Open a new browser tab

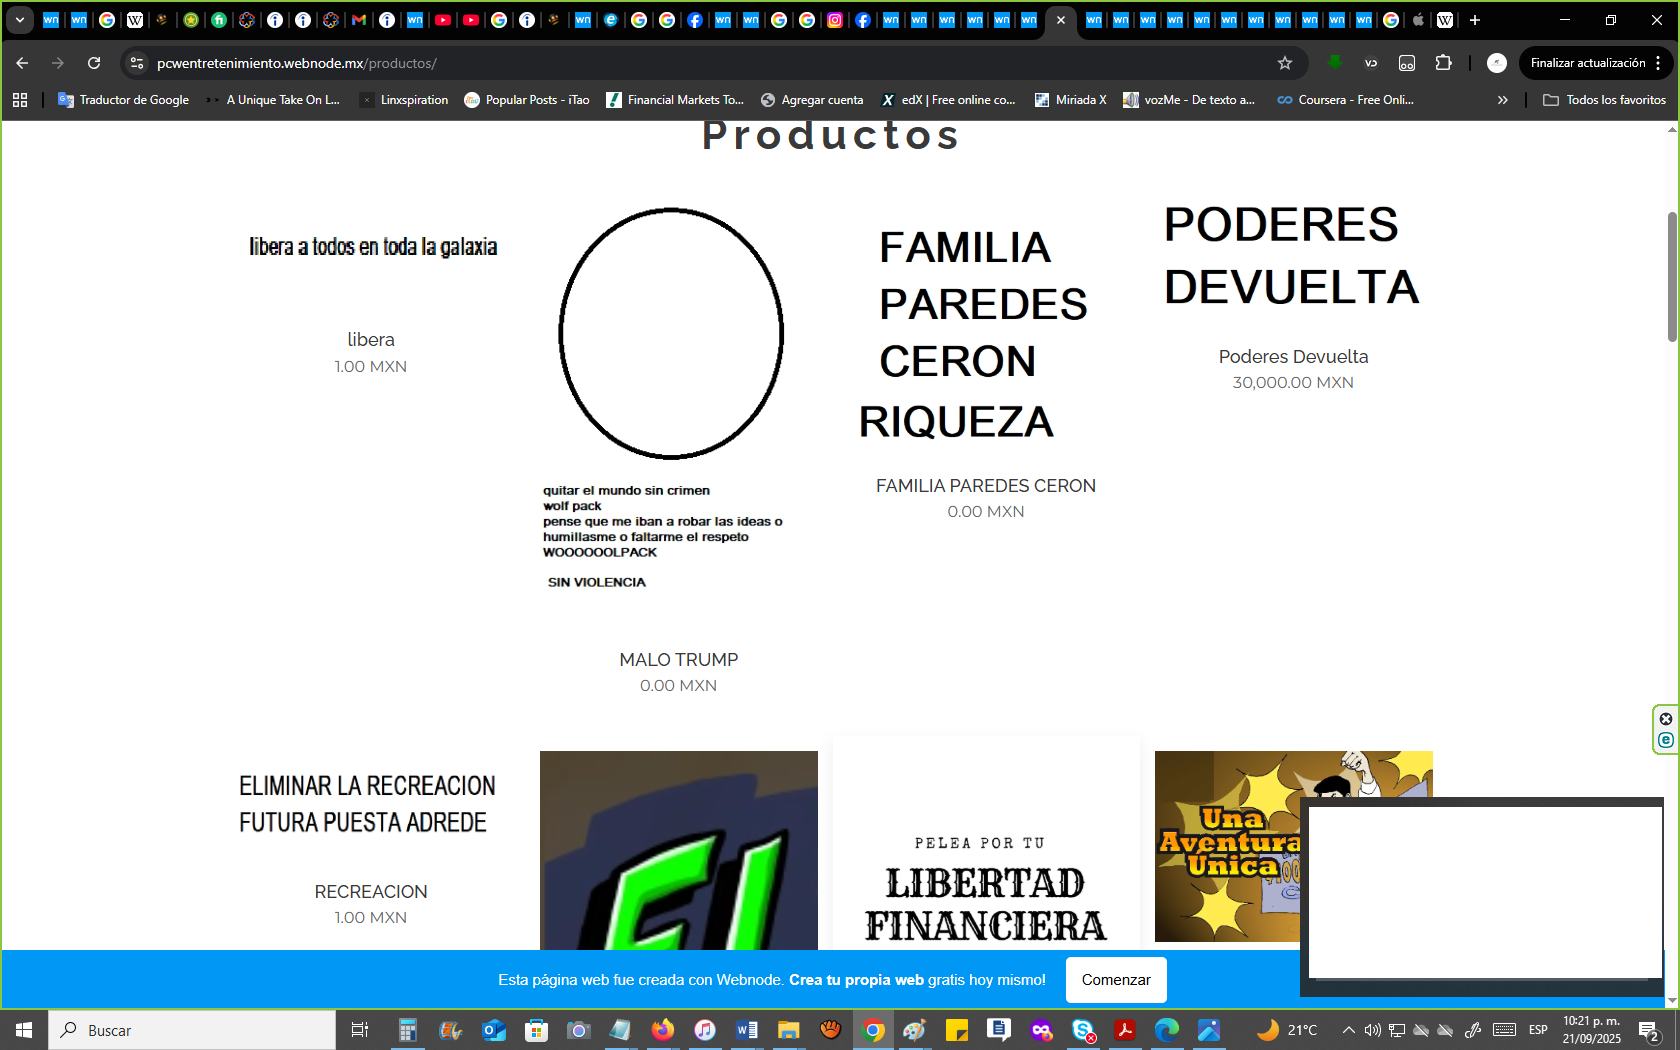(x=1475, y=20)
